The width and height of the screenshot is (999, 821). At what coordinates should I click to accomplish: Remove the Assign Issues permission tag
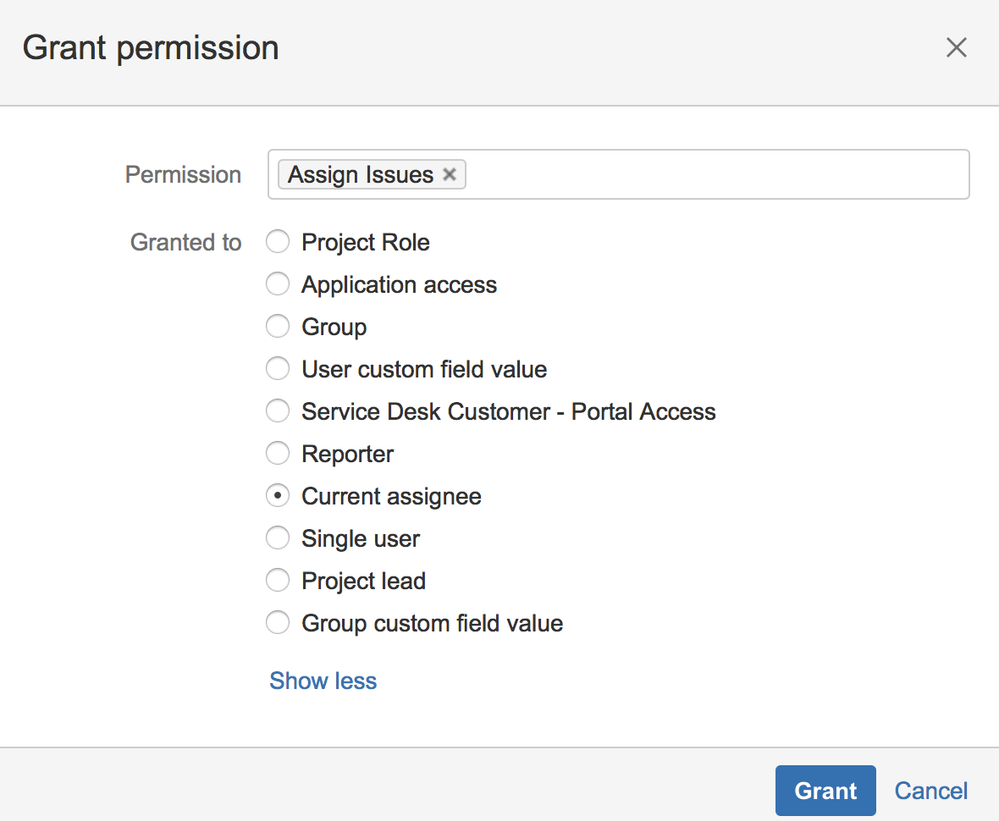point(449,175)
